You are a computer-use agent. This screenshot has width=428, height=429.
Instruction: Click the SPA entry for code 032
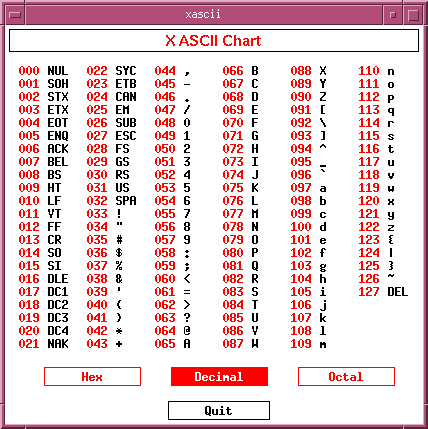(126, 201)
